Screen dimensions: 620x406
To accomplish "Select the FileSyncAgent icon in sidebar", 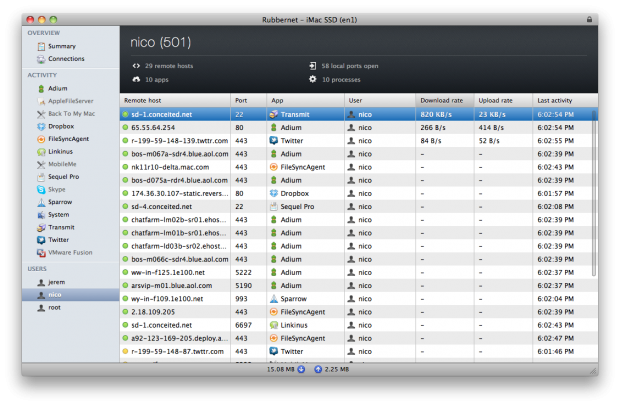I will coord(41,139).
